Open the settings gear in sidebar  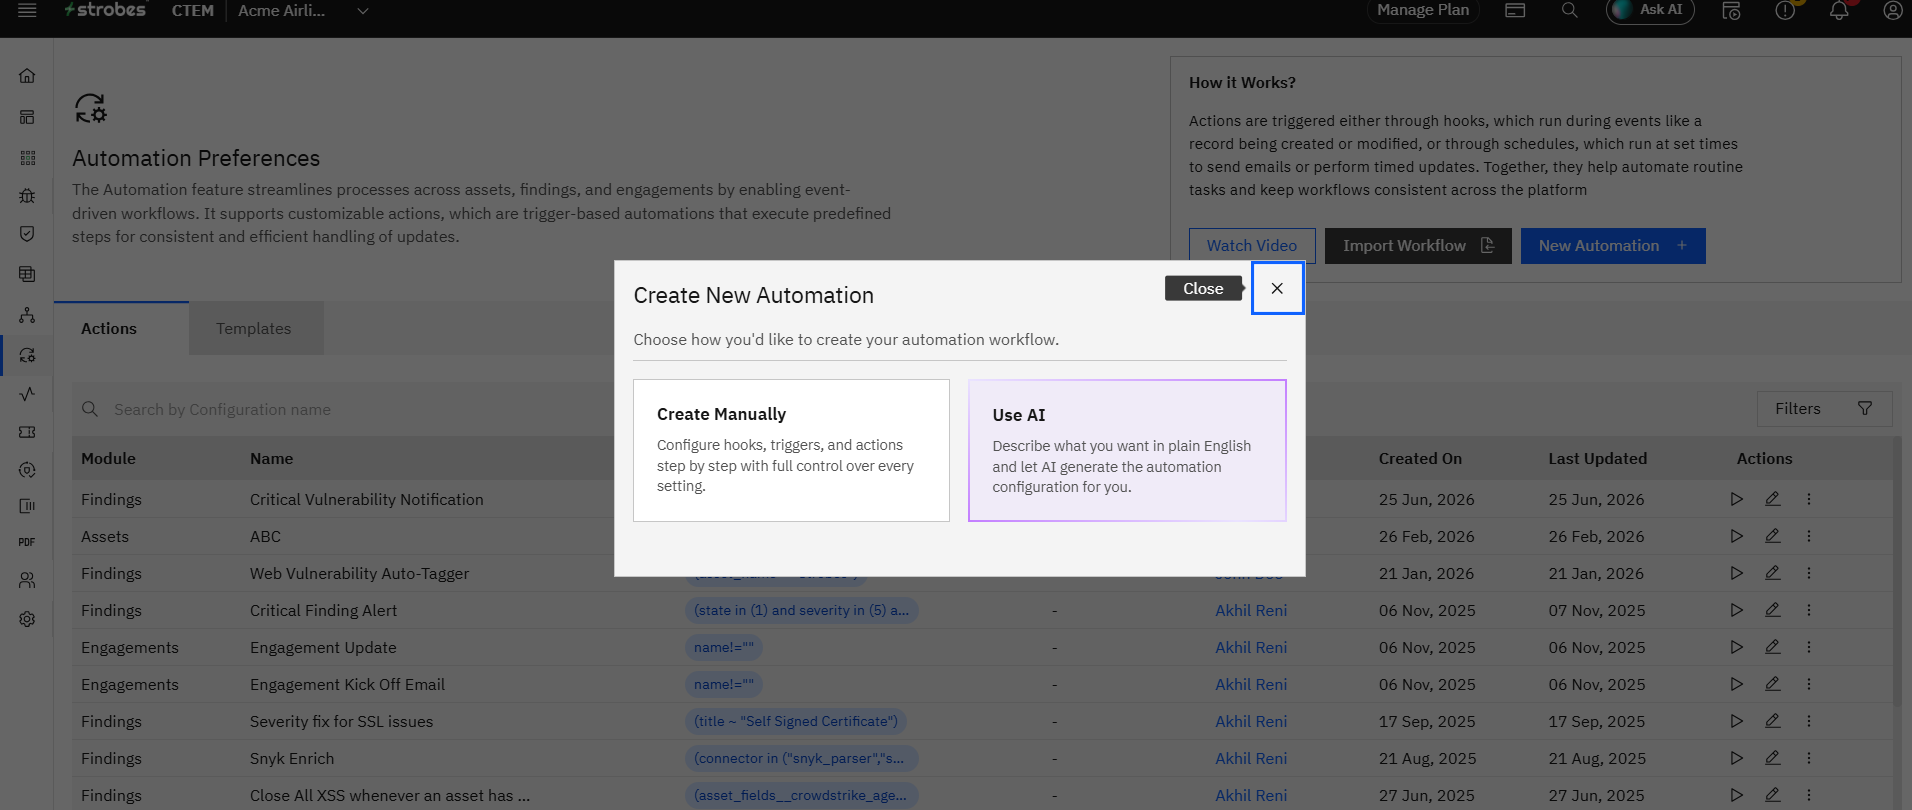coord(27,619)
